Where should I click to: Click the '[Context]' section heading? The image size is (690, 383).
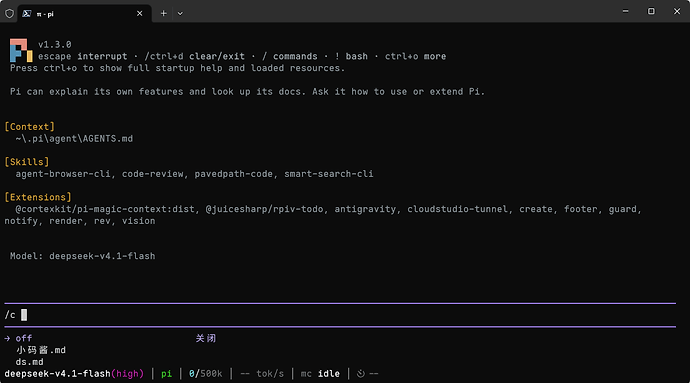[x=29, y=127]
